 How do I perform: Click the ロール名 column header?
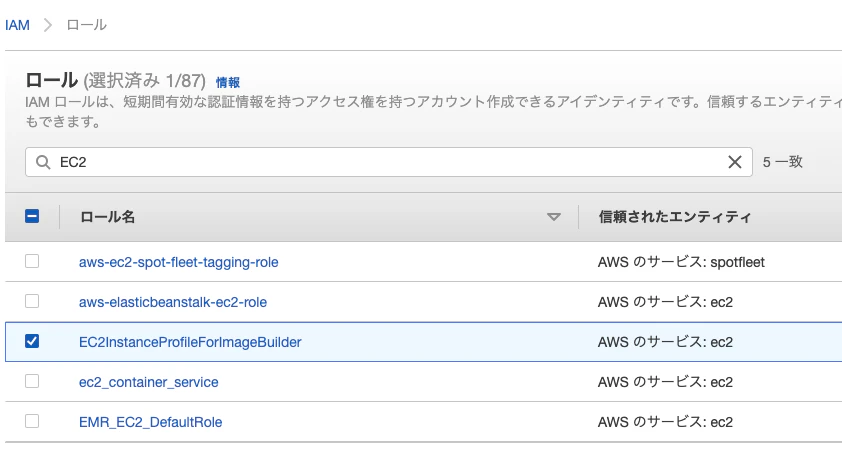click(107, 217)
